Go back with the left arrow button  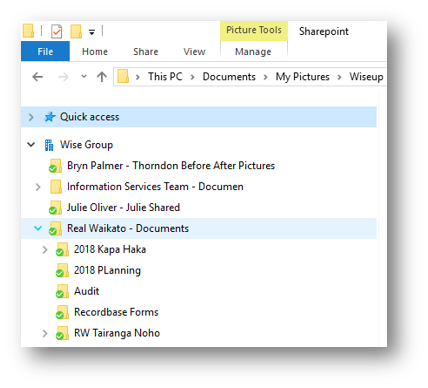(37, 77)
